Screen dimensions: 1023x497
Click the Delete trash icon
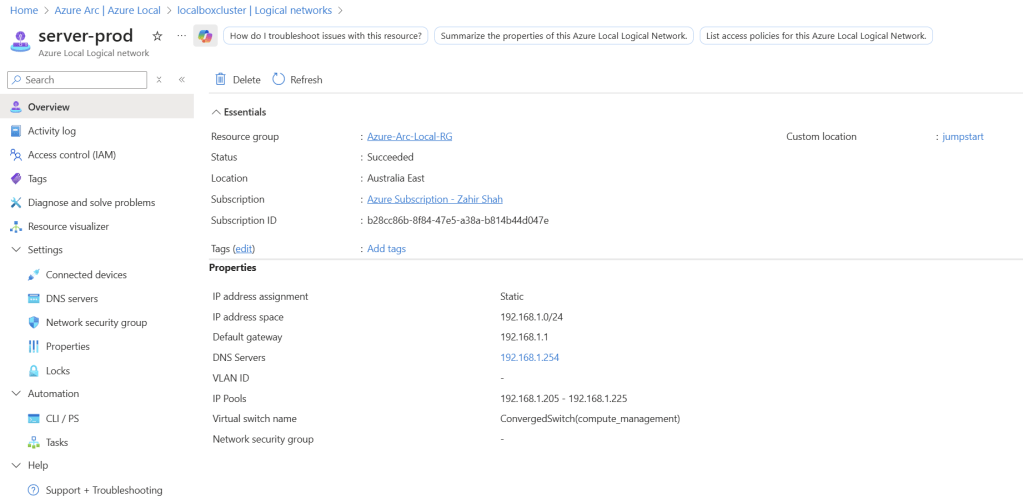pyautogui.click(x=221, y=79)
